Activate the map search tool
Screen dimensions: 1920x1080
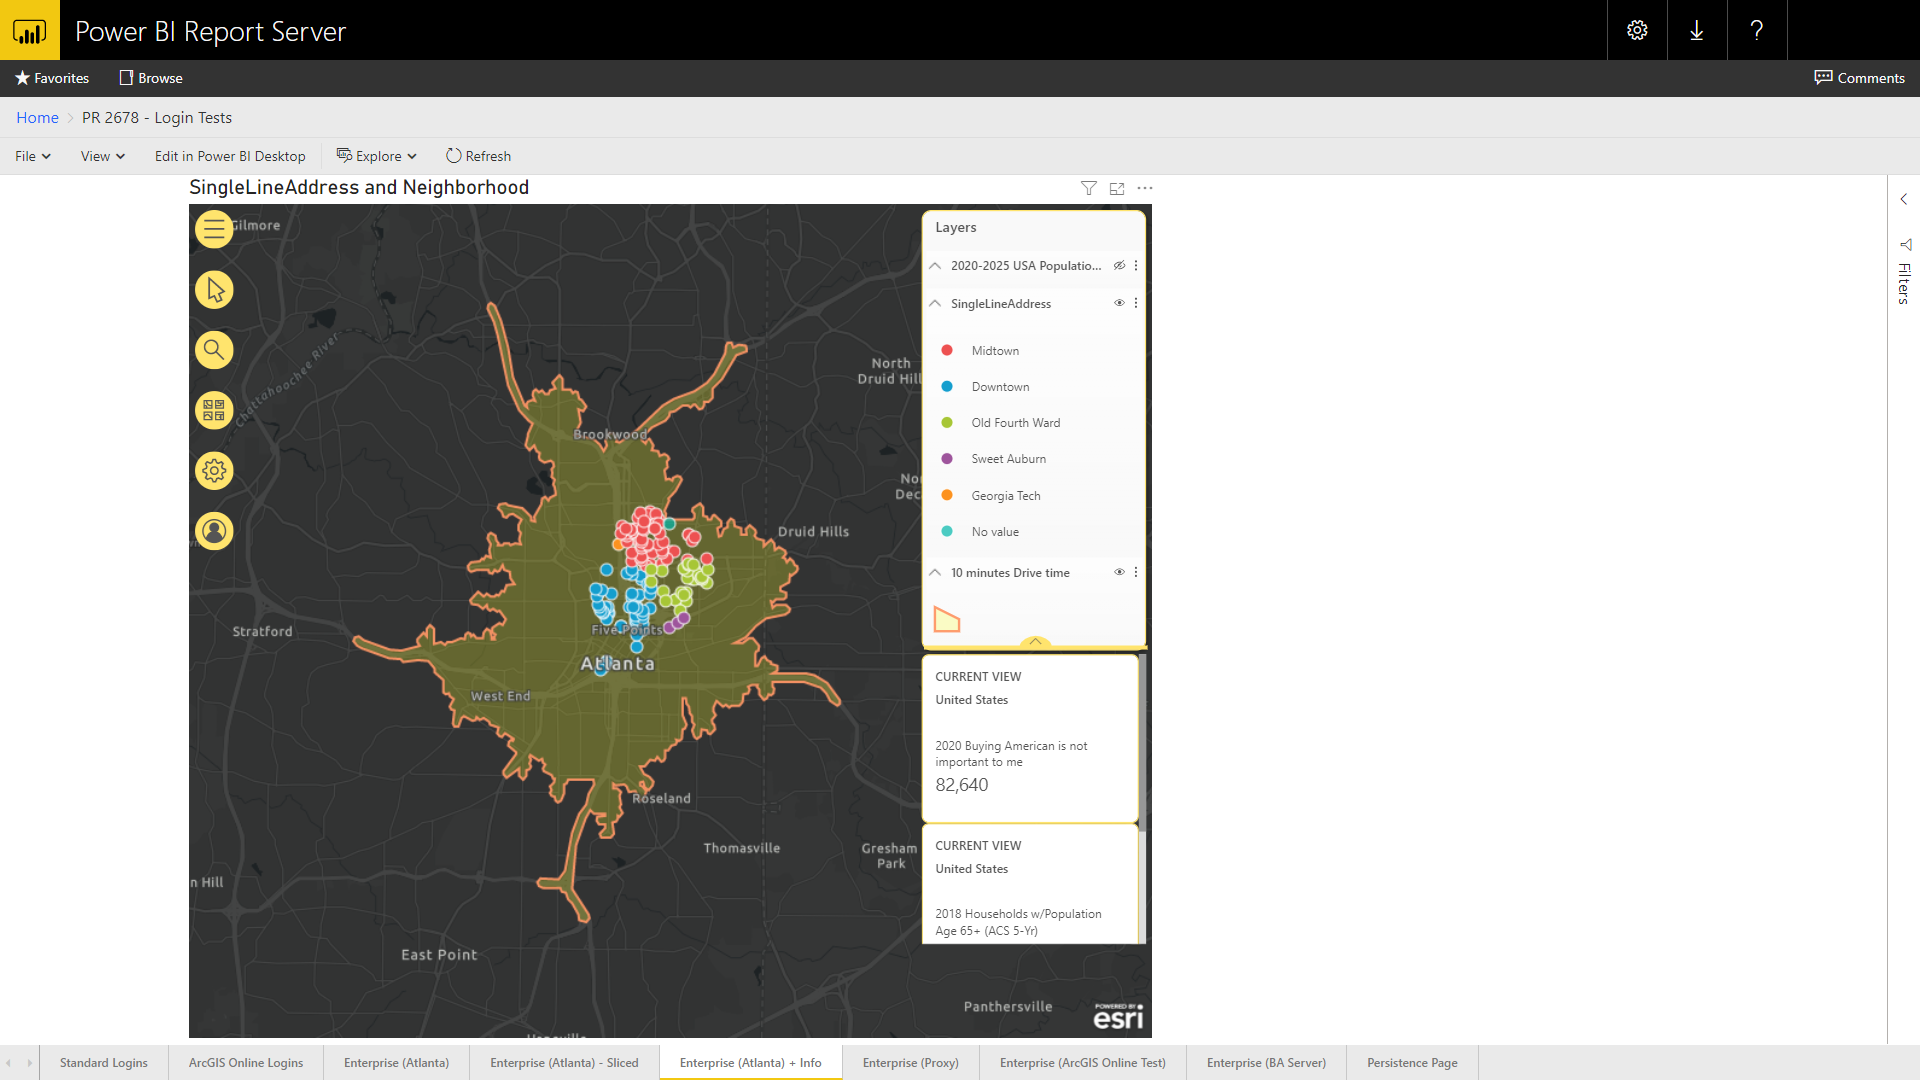tap(213, 350)
